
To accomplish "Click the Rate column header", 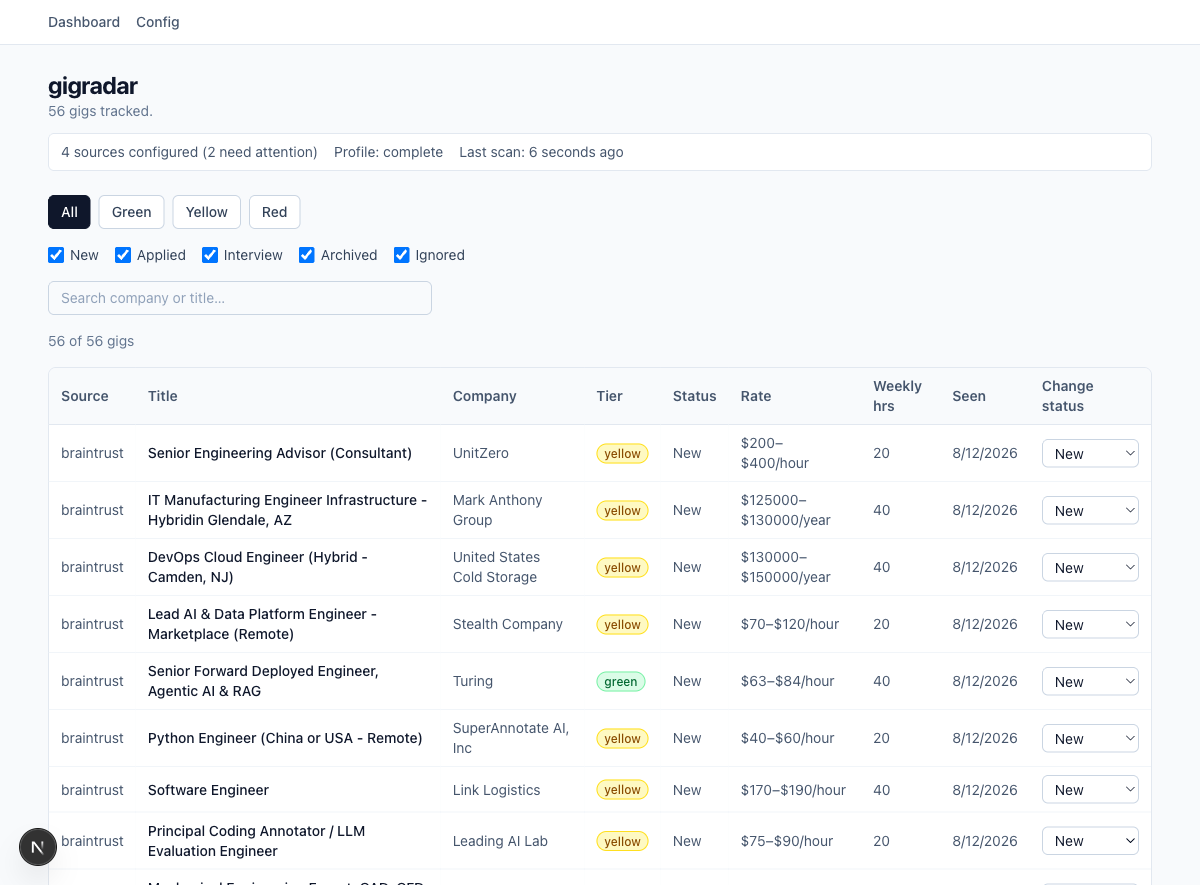I will tap(756, 396).
